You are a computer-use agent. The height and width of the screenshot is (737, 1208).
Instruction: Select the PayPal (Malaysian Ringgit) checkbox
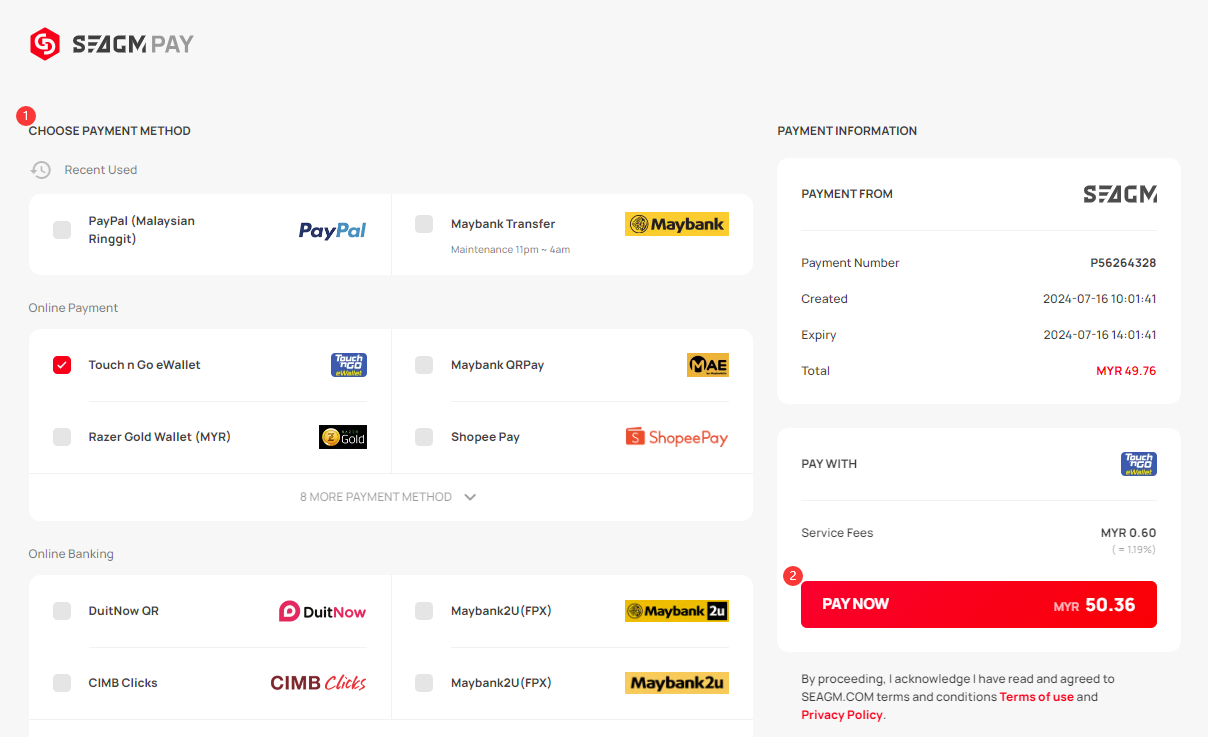click(x=62, y=230)
